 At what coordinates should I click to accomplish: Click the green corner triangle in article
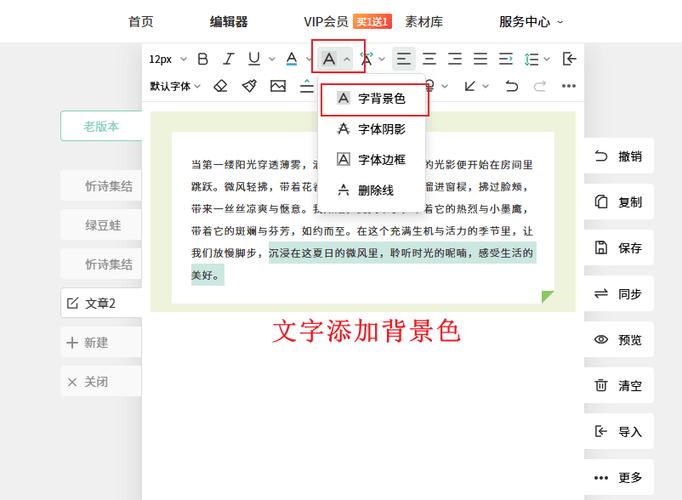tap(548, 297)
